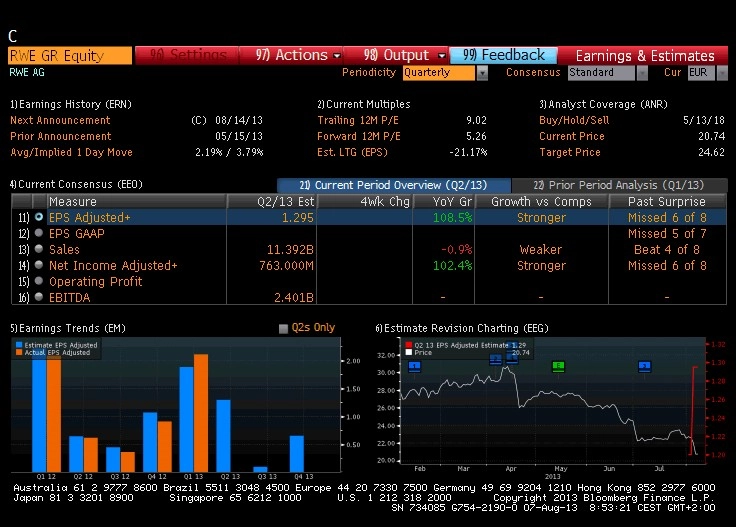
Task: Click the Current Price value 20.74
Action: pos(711,136)
